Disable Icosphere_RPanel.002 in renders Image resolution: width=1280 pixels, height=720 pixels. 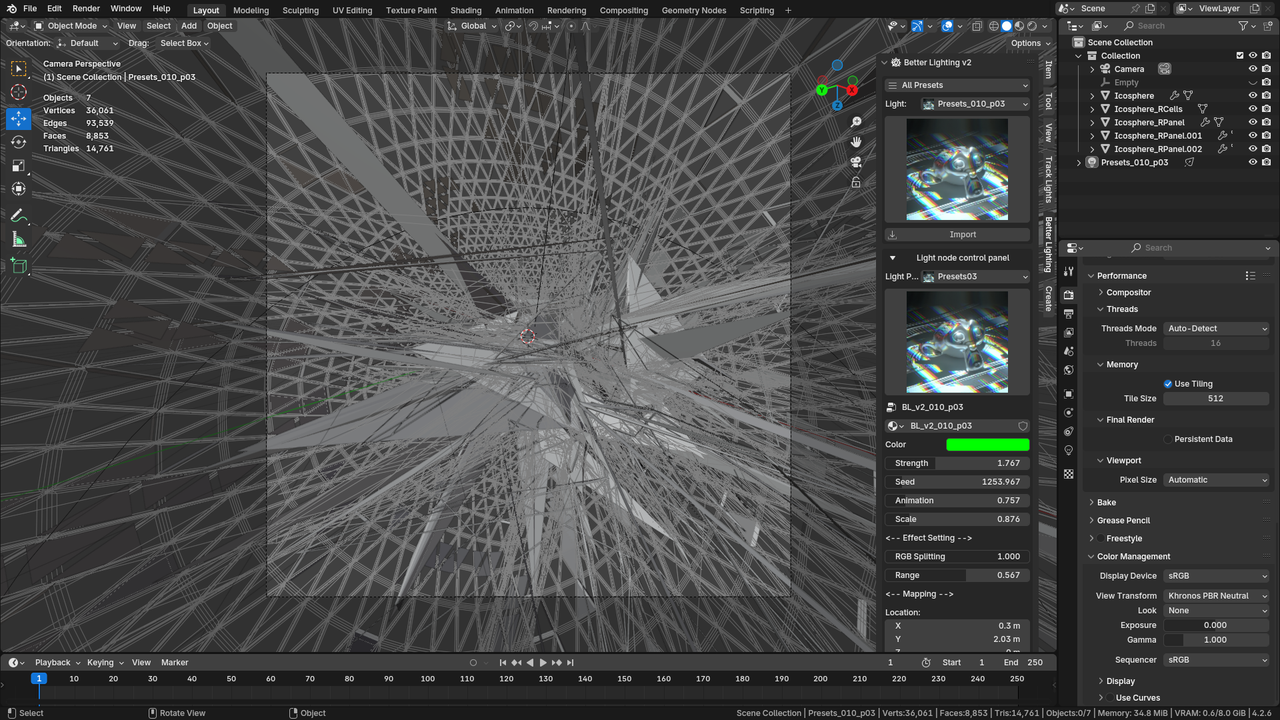[x=1266, y=149]
